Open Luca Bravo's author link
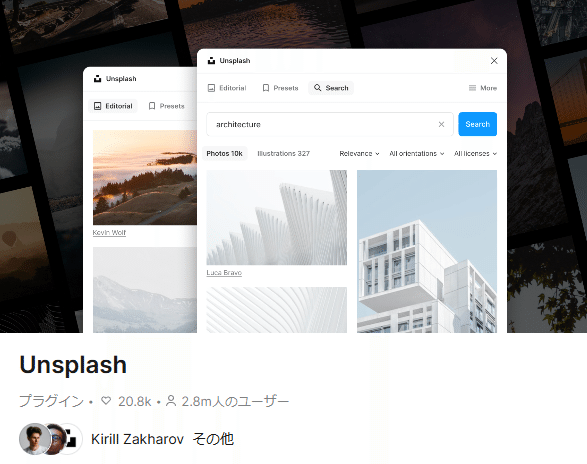The height and width of the screenshot is (464, 587). point(224,273)
